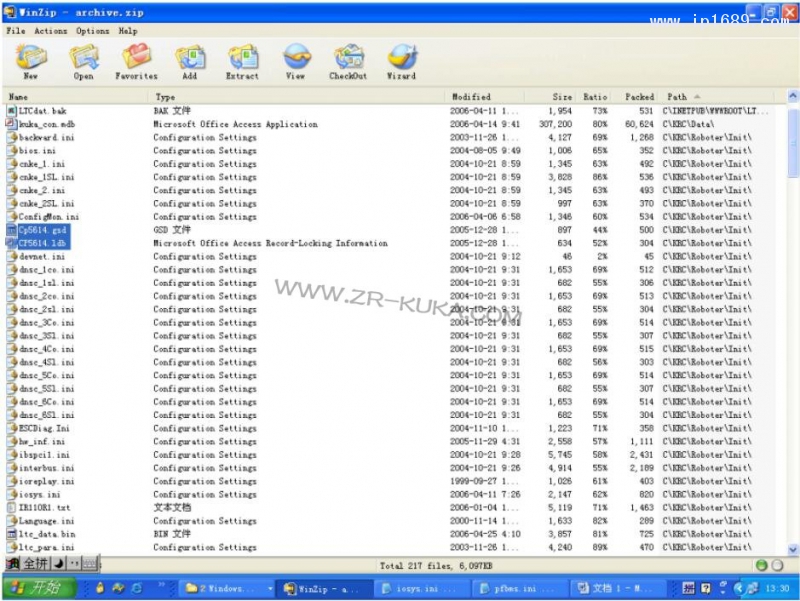Screen dimensions: 800x601
Task: Open the Actions menu
Action: point(51,31)
